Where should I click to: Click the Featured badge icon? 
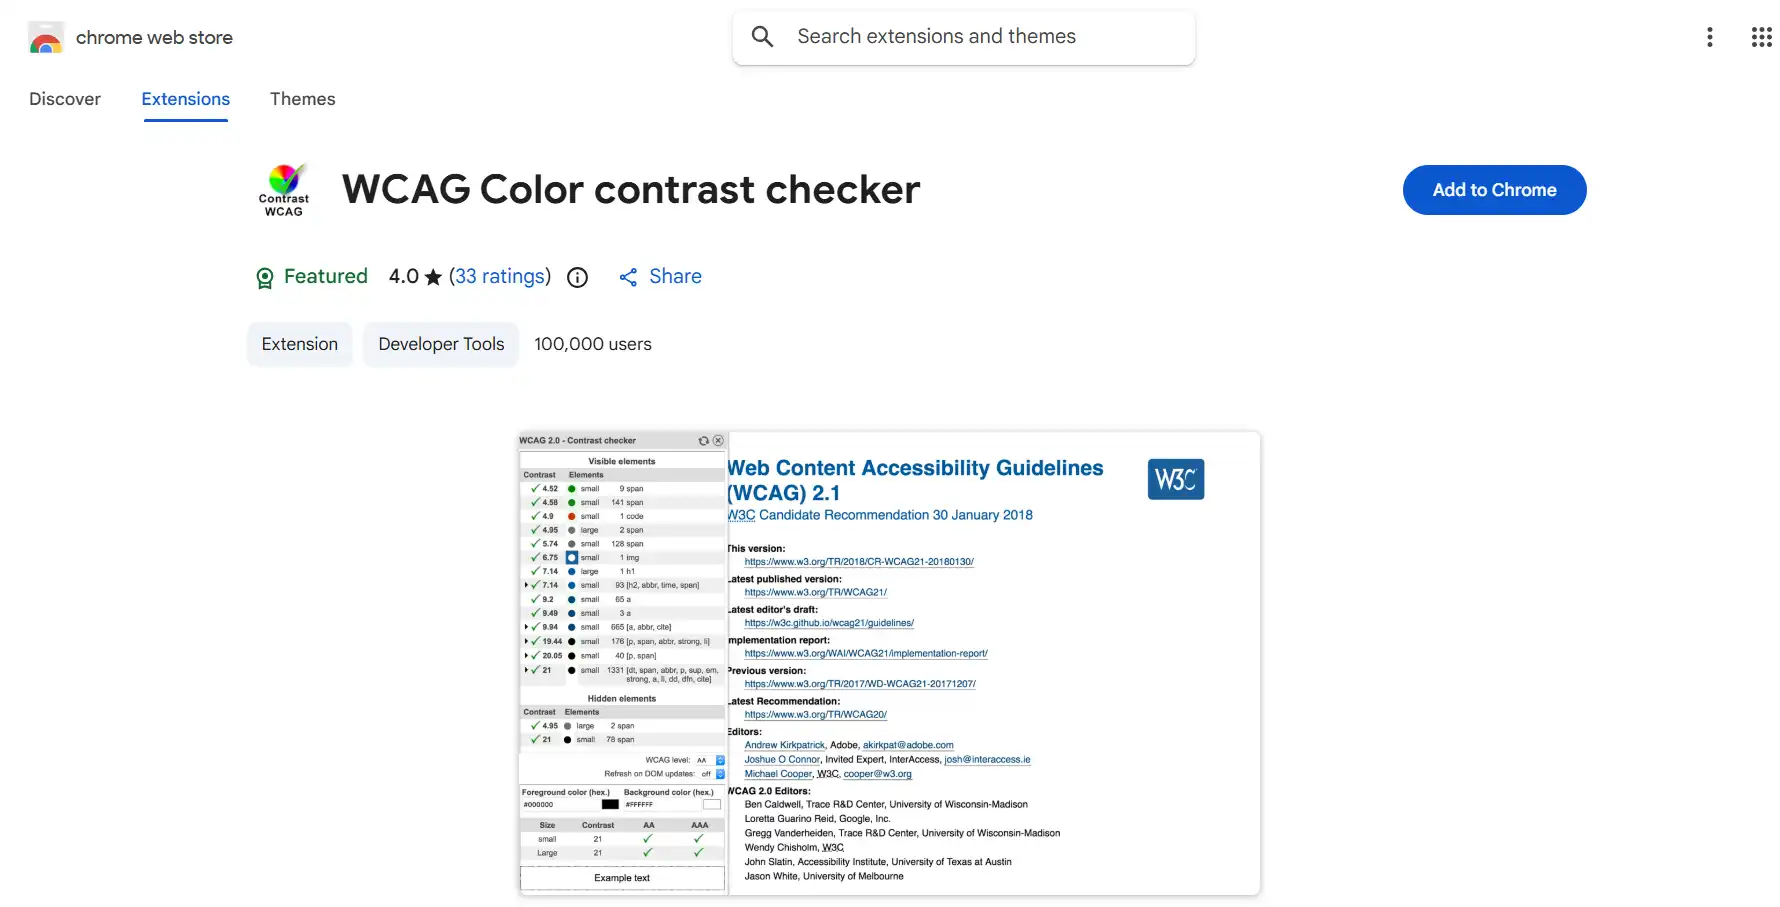pos(264,277)
